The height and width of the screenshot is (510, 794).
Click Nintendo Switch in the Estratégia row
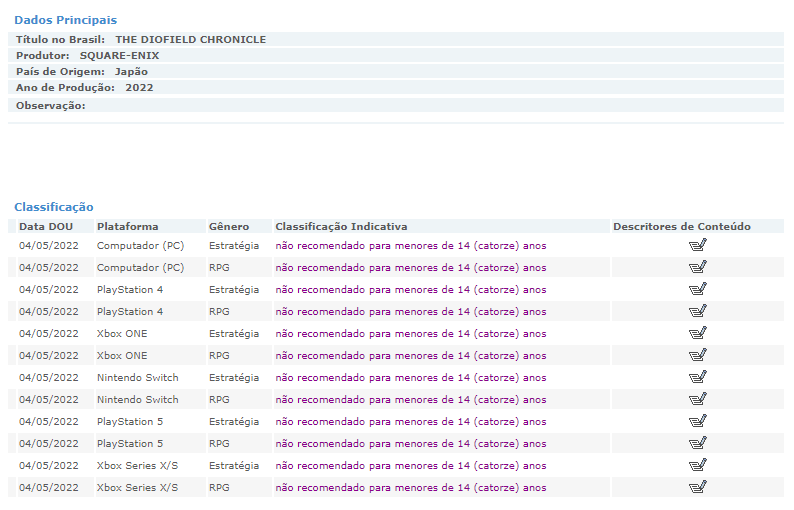[x=138, y=378]
